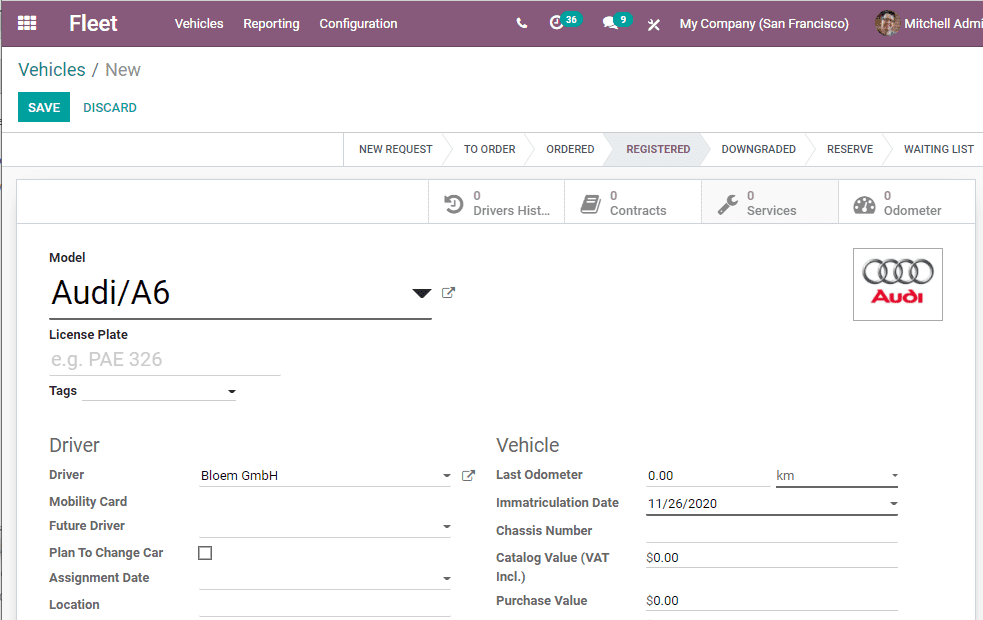This screenshot has height=620, width=983.
Task: Select the Registered status
Action: pyautogui.click(x=658, y=149)
